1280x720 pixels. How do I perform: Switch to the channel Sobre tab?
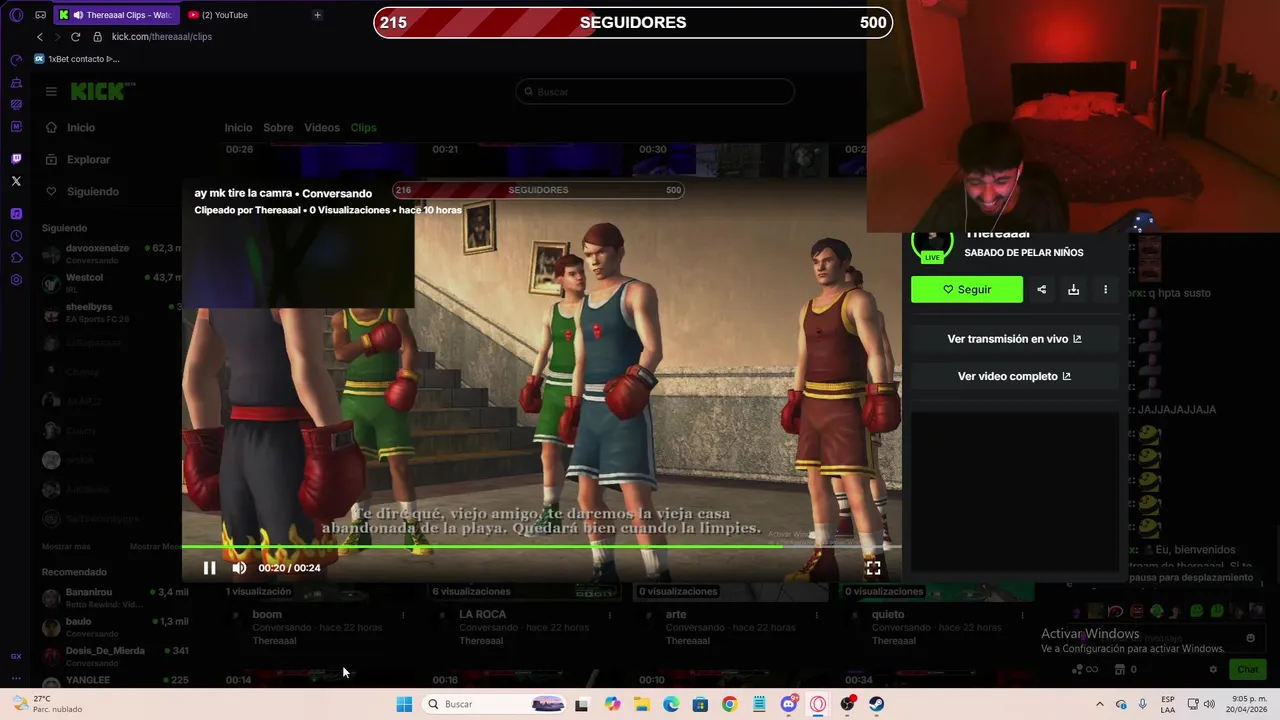pos(278,128)
